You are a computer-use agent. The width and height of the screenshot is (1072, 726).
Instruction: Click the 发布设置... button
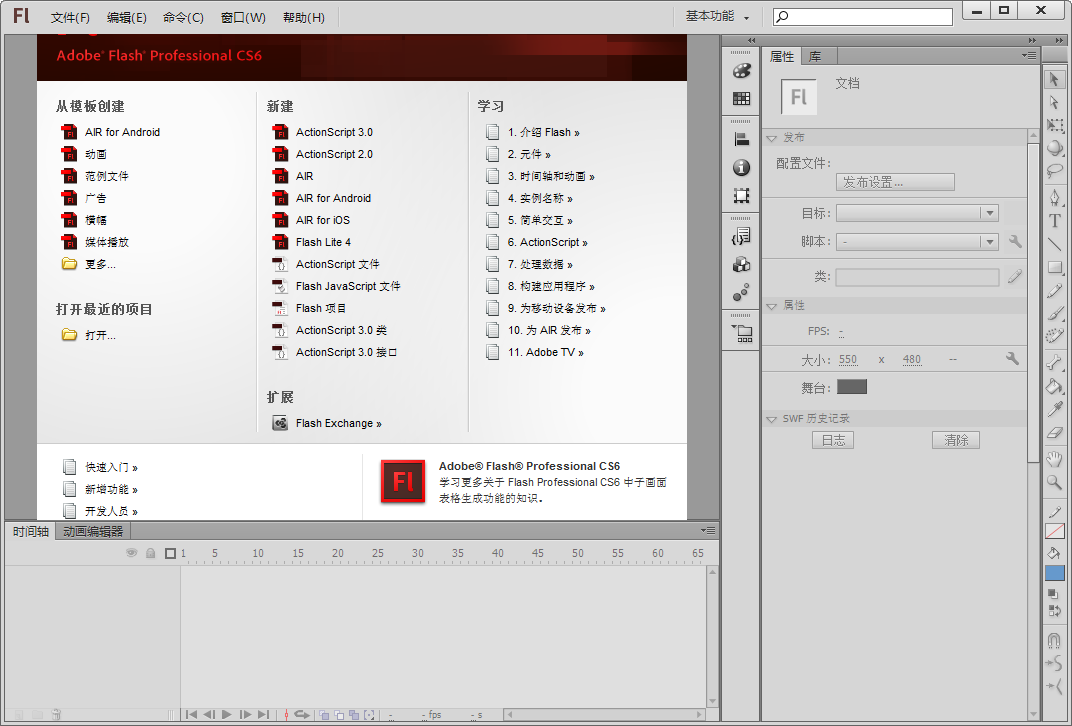895,182
